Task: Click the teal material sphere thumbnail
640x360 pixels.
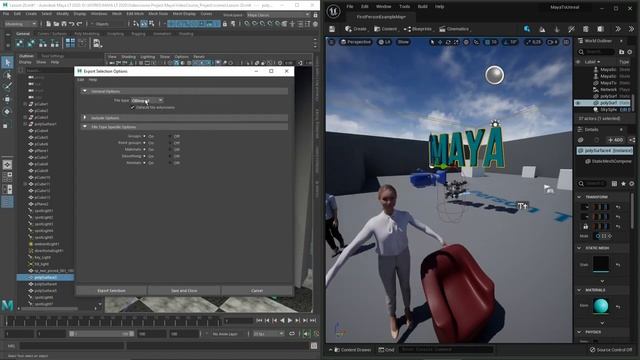Action: click(601, 306)
